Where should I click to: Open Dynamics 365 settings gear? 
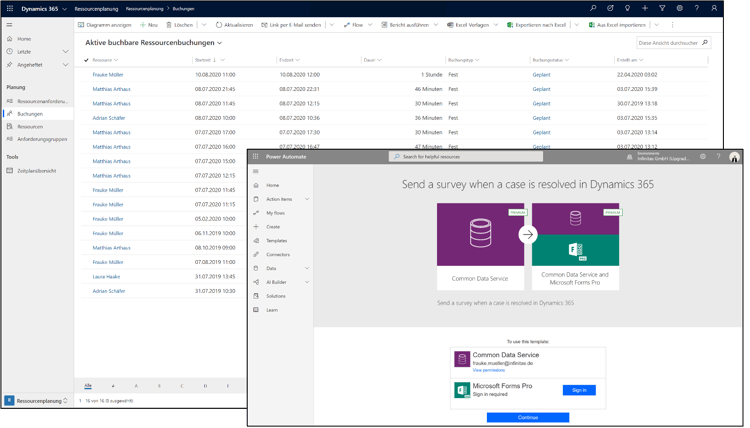[679, 8]
